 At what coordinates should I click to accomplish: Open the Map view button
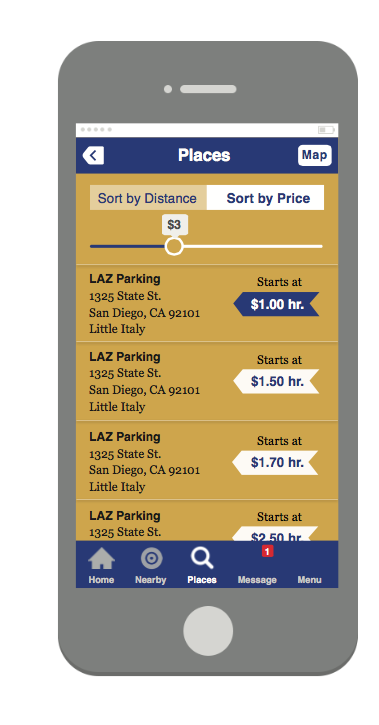[x=314, y=155]
